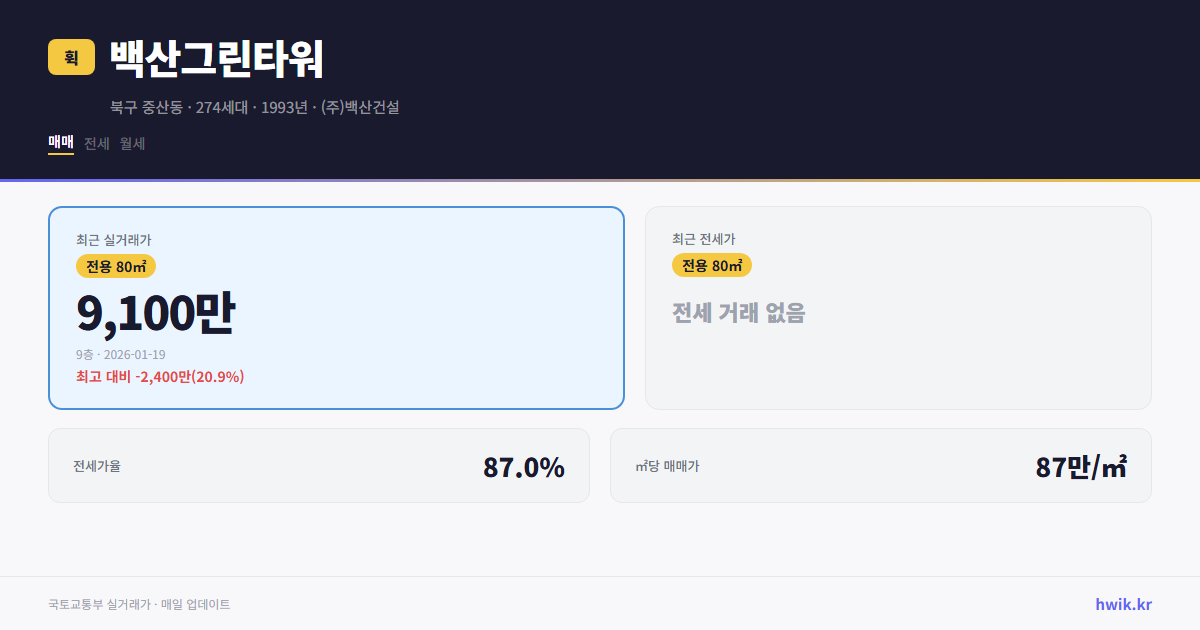Image resolution: width=1200 pixels, height=630 pixels.
Task: Click the 전세가율 card
Action: [x=320, y=465]
